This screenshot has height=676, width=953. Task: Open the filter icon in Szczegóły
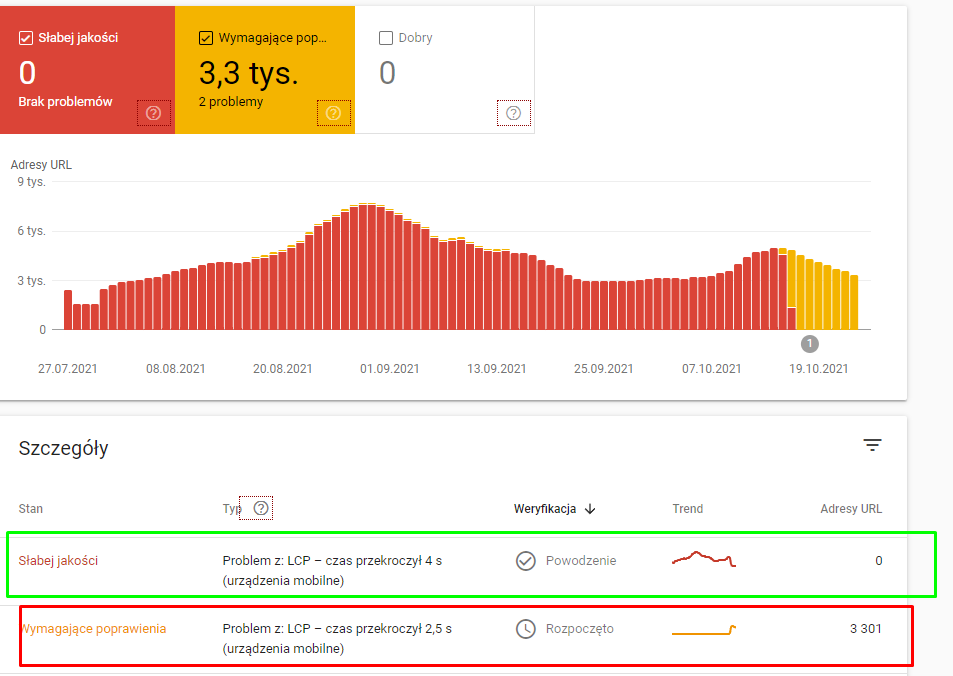[x=872, y=446]
